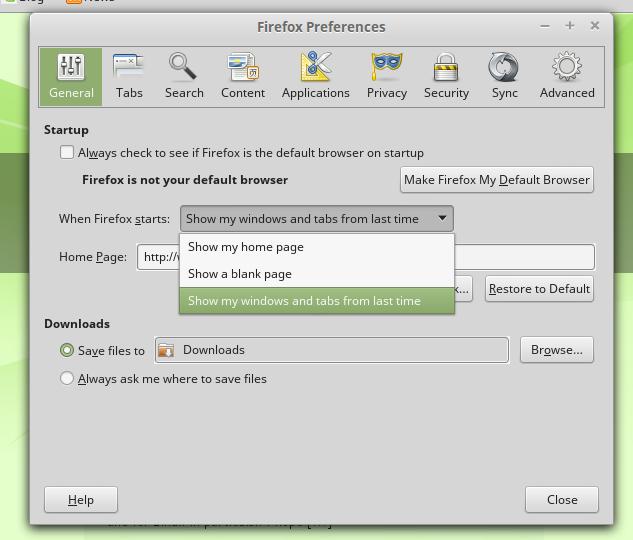The image size is (633, 540).
Task: Choose 'Always ask me where to save files'
Action: [67, 379]
